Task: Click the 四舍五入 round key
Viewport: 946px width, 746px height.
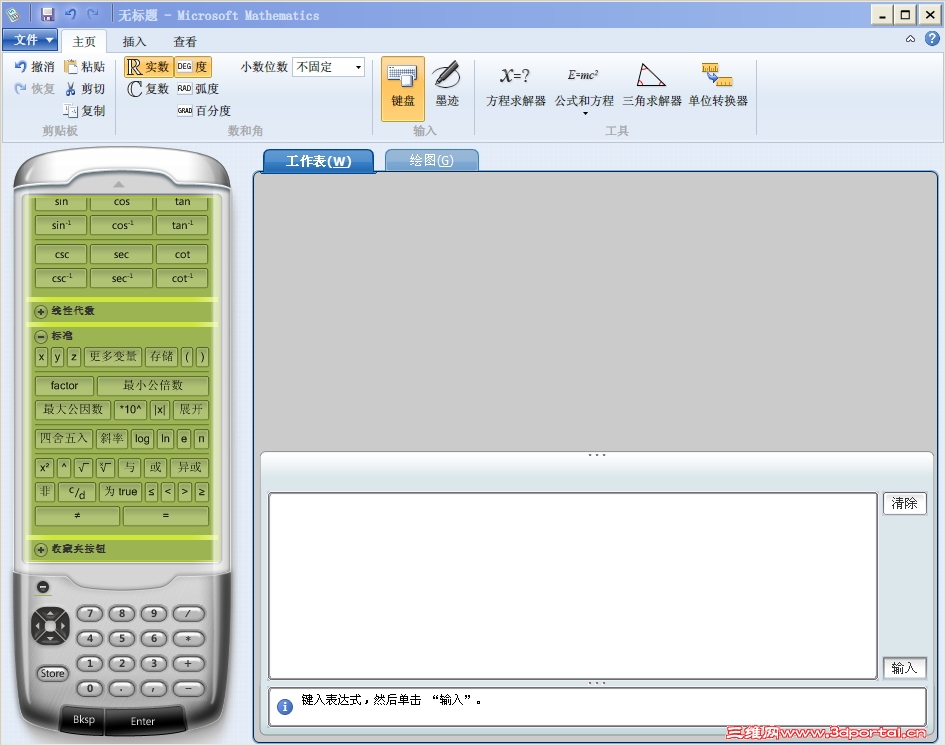Action: coord(63,439)
